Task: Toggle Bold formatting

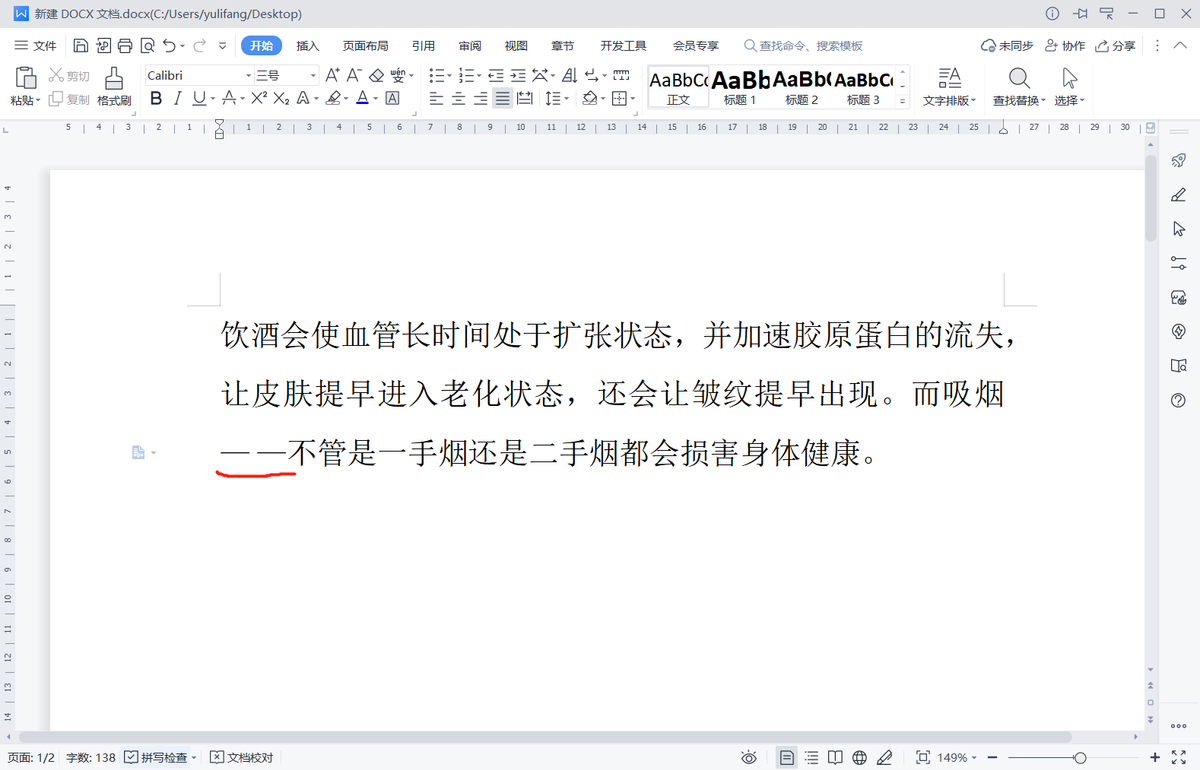Action: click(156, 98)
